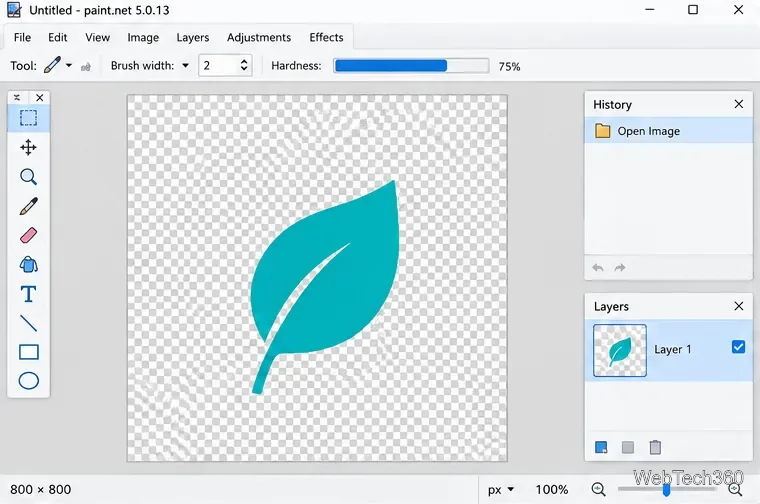Select the Move tool
The image size is (760, 504).
28,147
